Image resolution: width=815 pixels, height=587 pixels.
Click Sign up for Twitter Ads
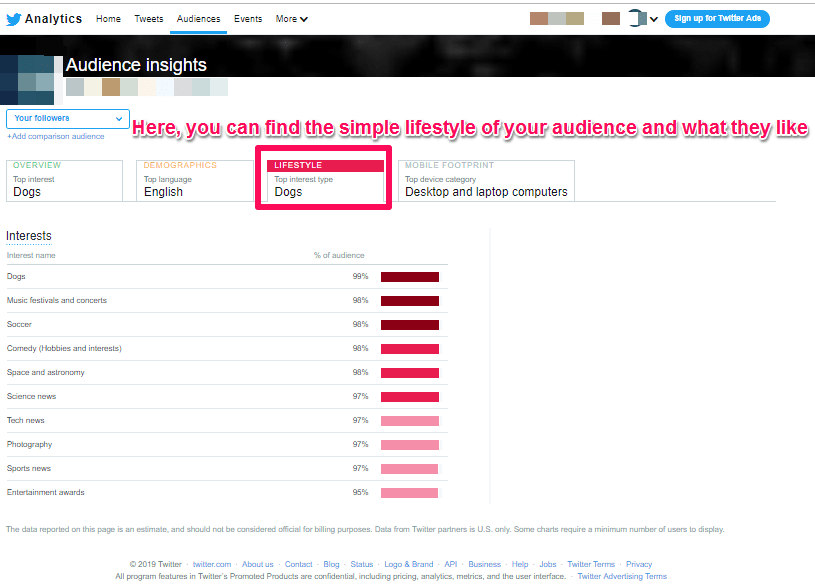(717, 19)
